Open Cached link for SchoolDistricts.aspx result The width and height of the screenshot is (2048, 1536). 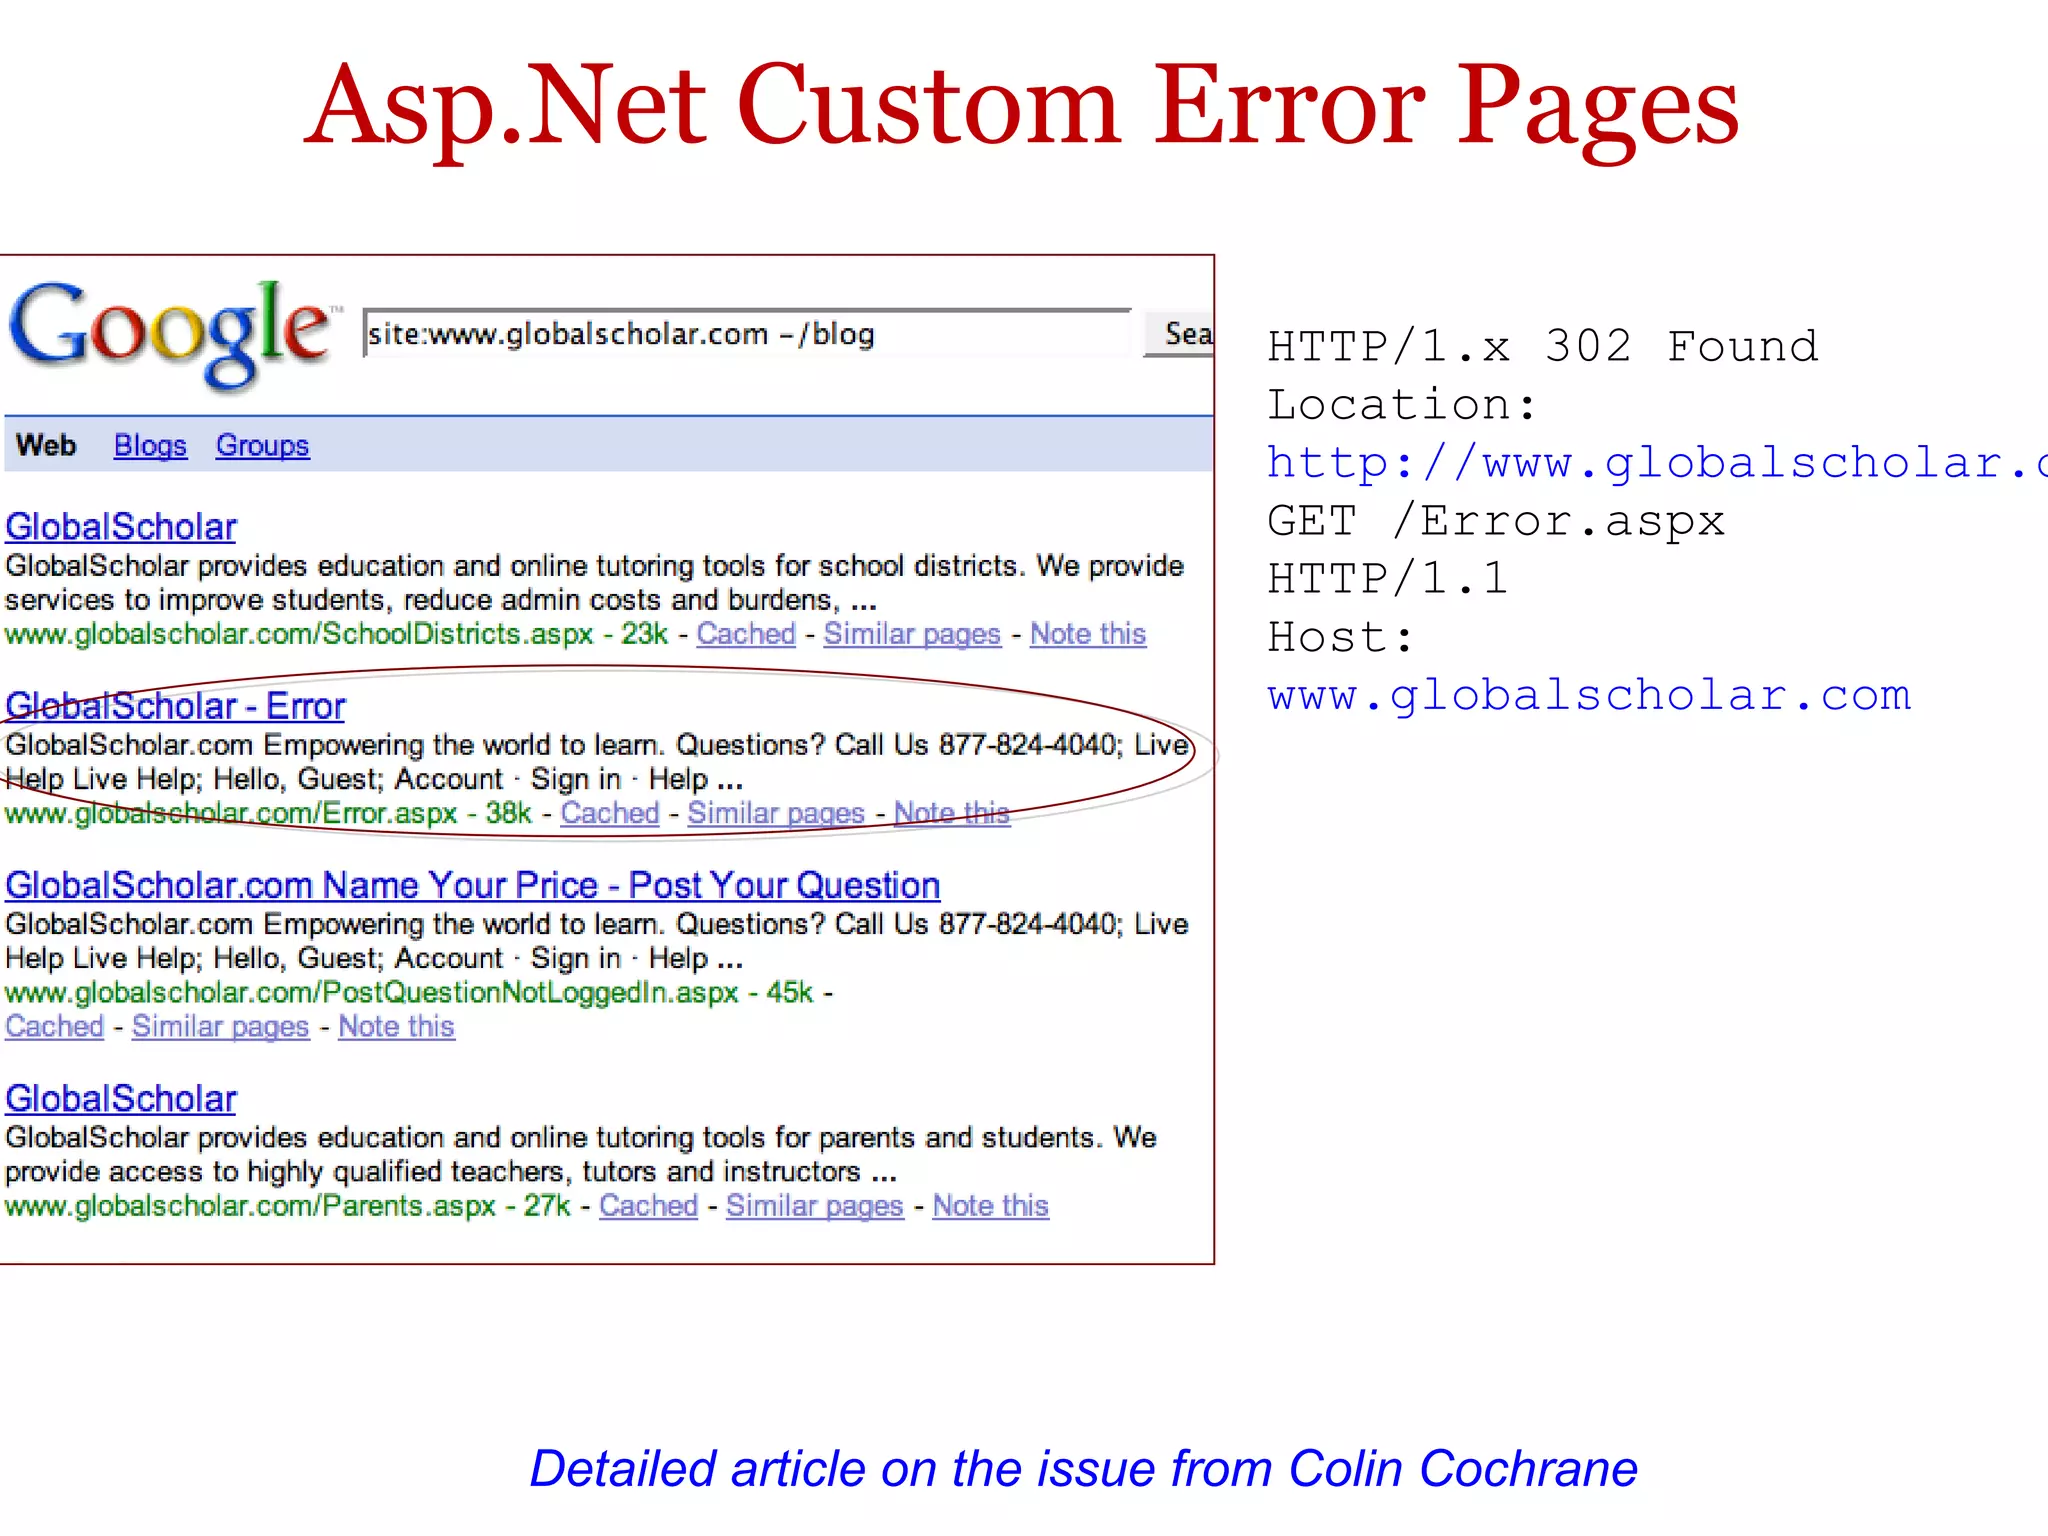[746, 634]
